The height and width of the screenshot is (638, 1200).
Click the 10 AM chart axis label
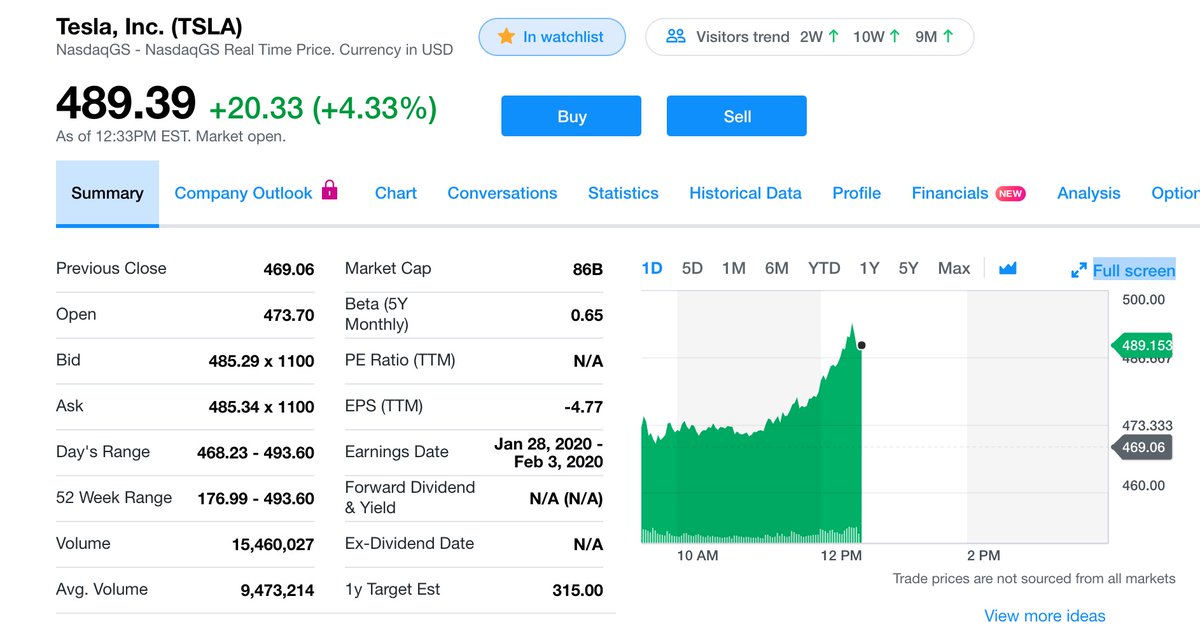click(x=697, y=555)
